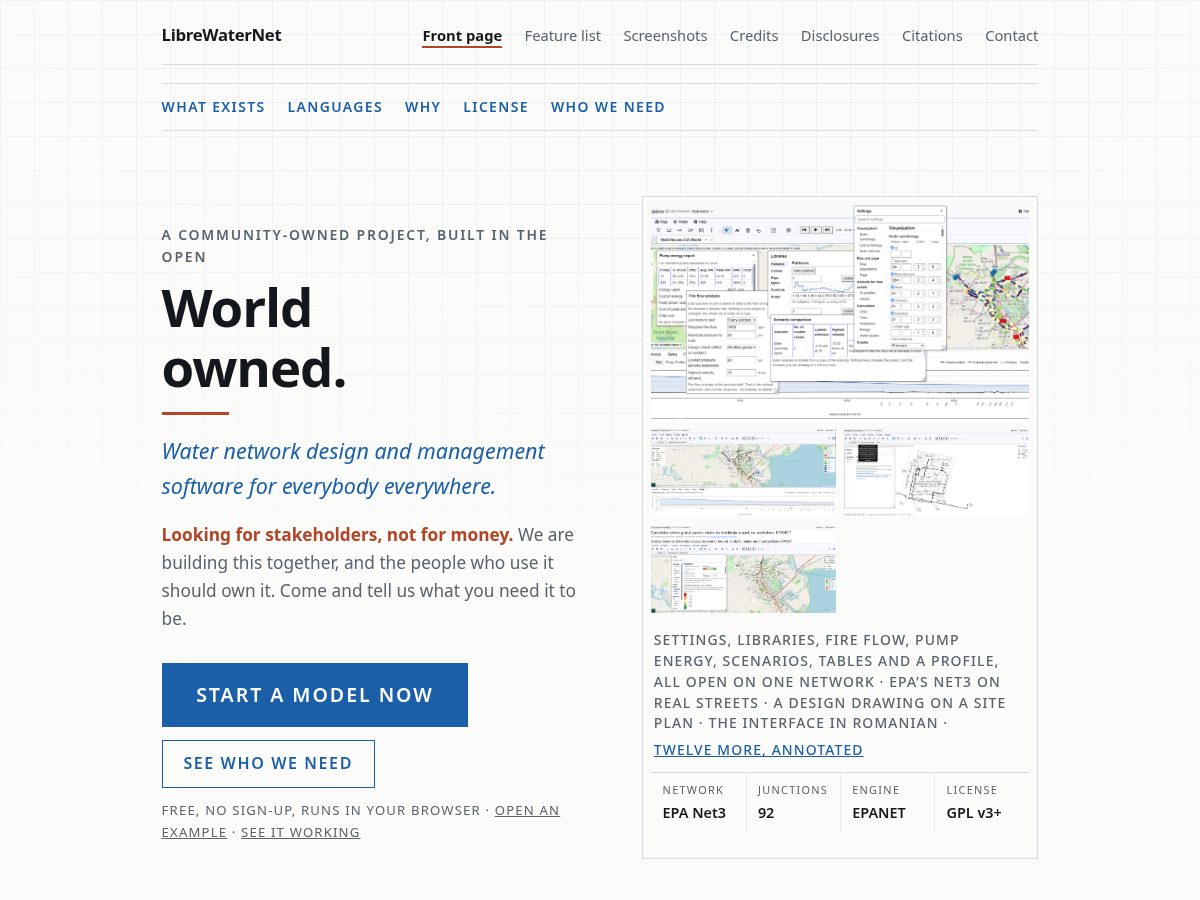
Task: Jump to the What Exists section
Action: point(213,107)
